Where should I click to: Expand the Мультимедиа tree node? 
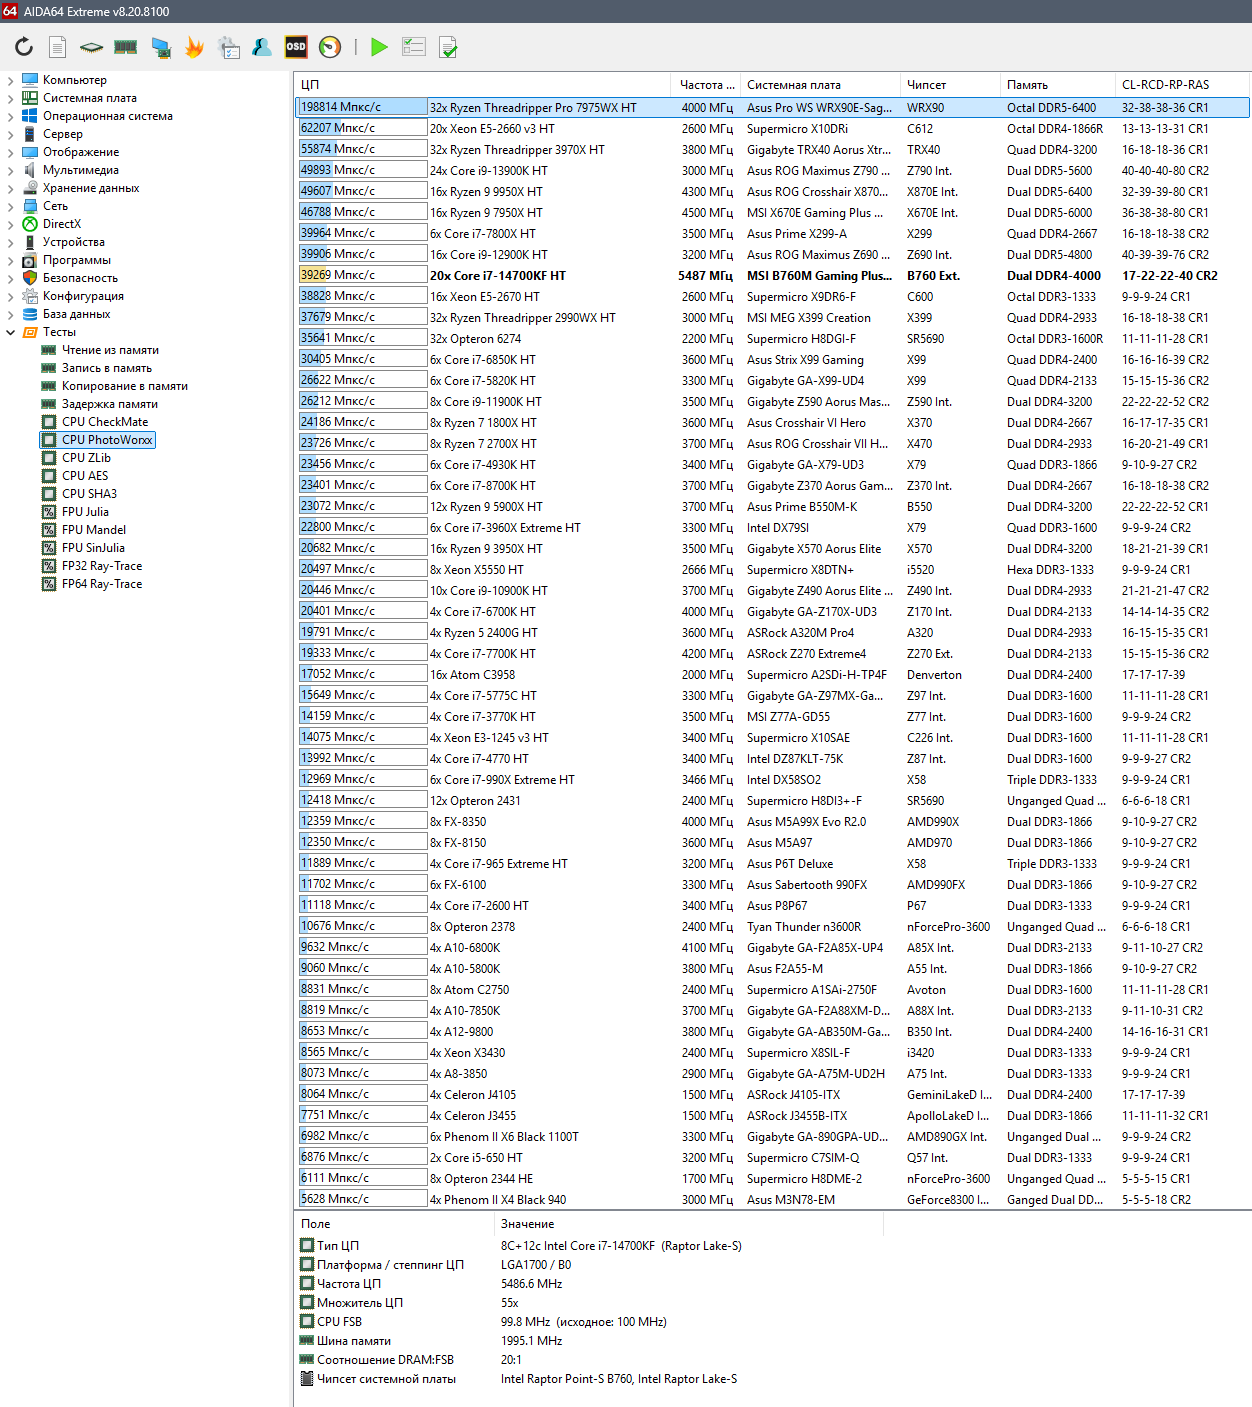10,170
